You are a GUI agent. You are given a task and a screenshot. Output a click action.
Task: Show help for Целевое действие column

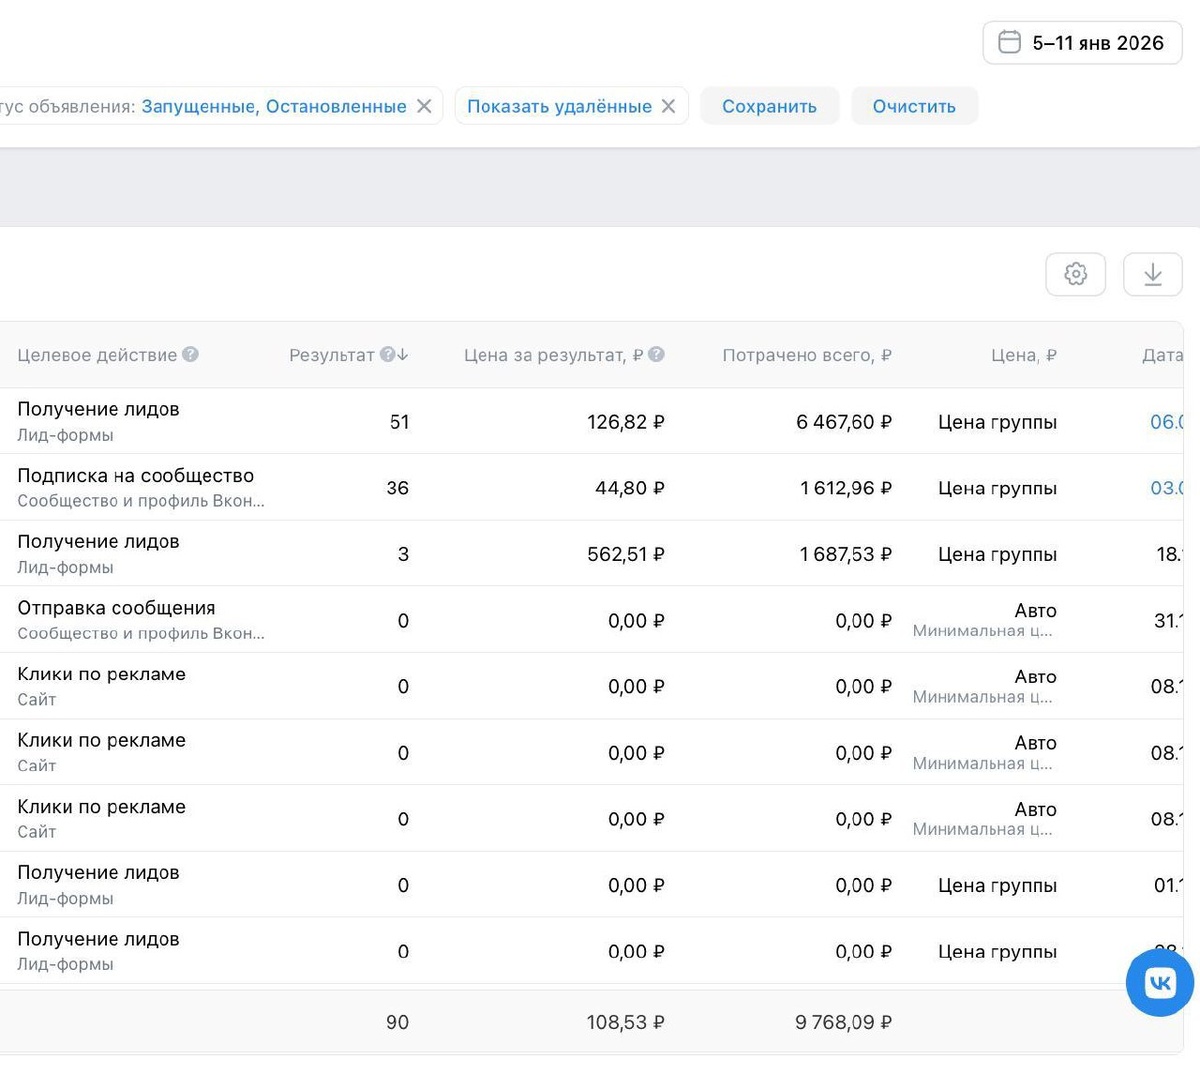coord(191,354)
